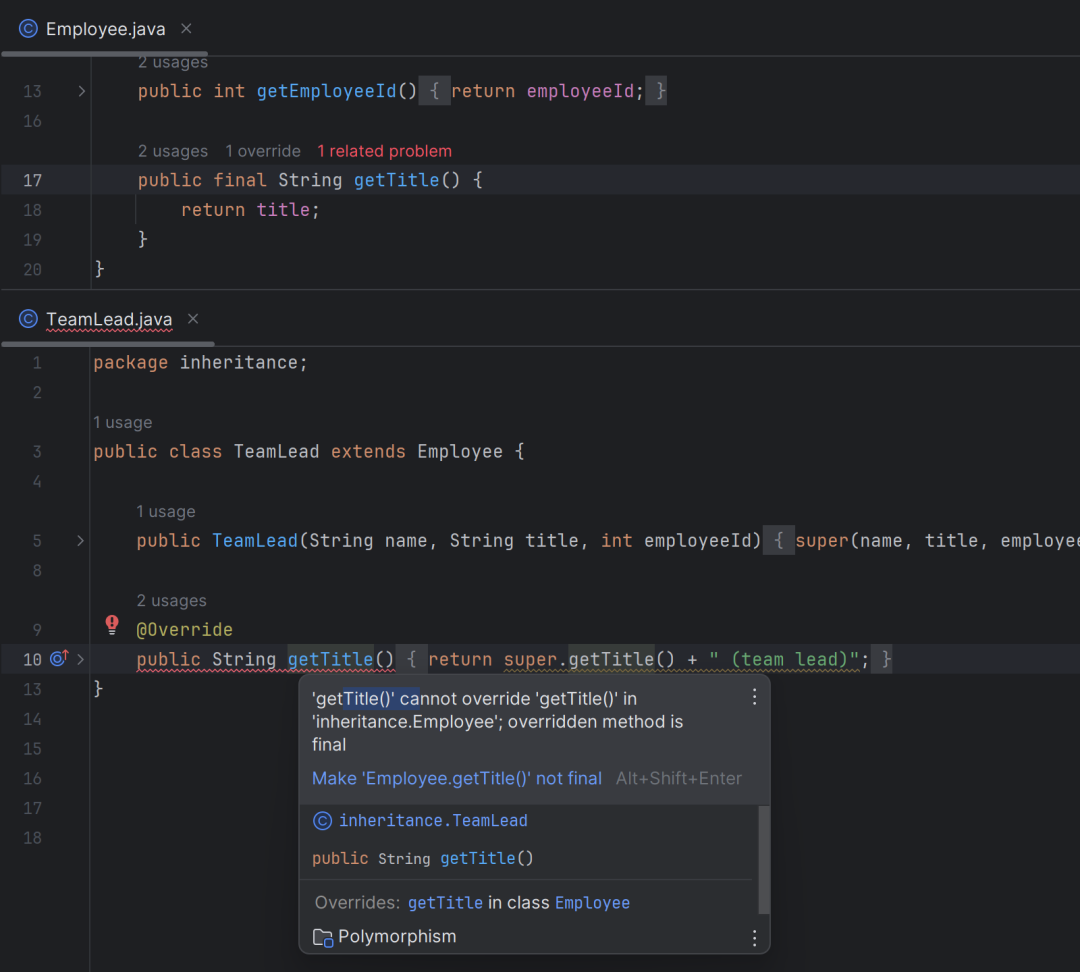This screenshot has height=972, width=1080.
Task: Close the TeamLead.java tab
Action: coord(193,319)
